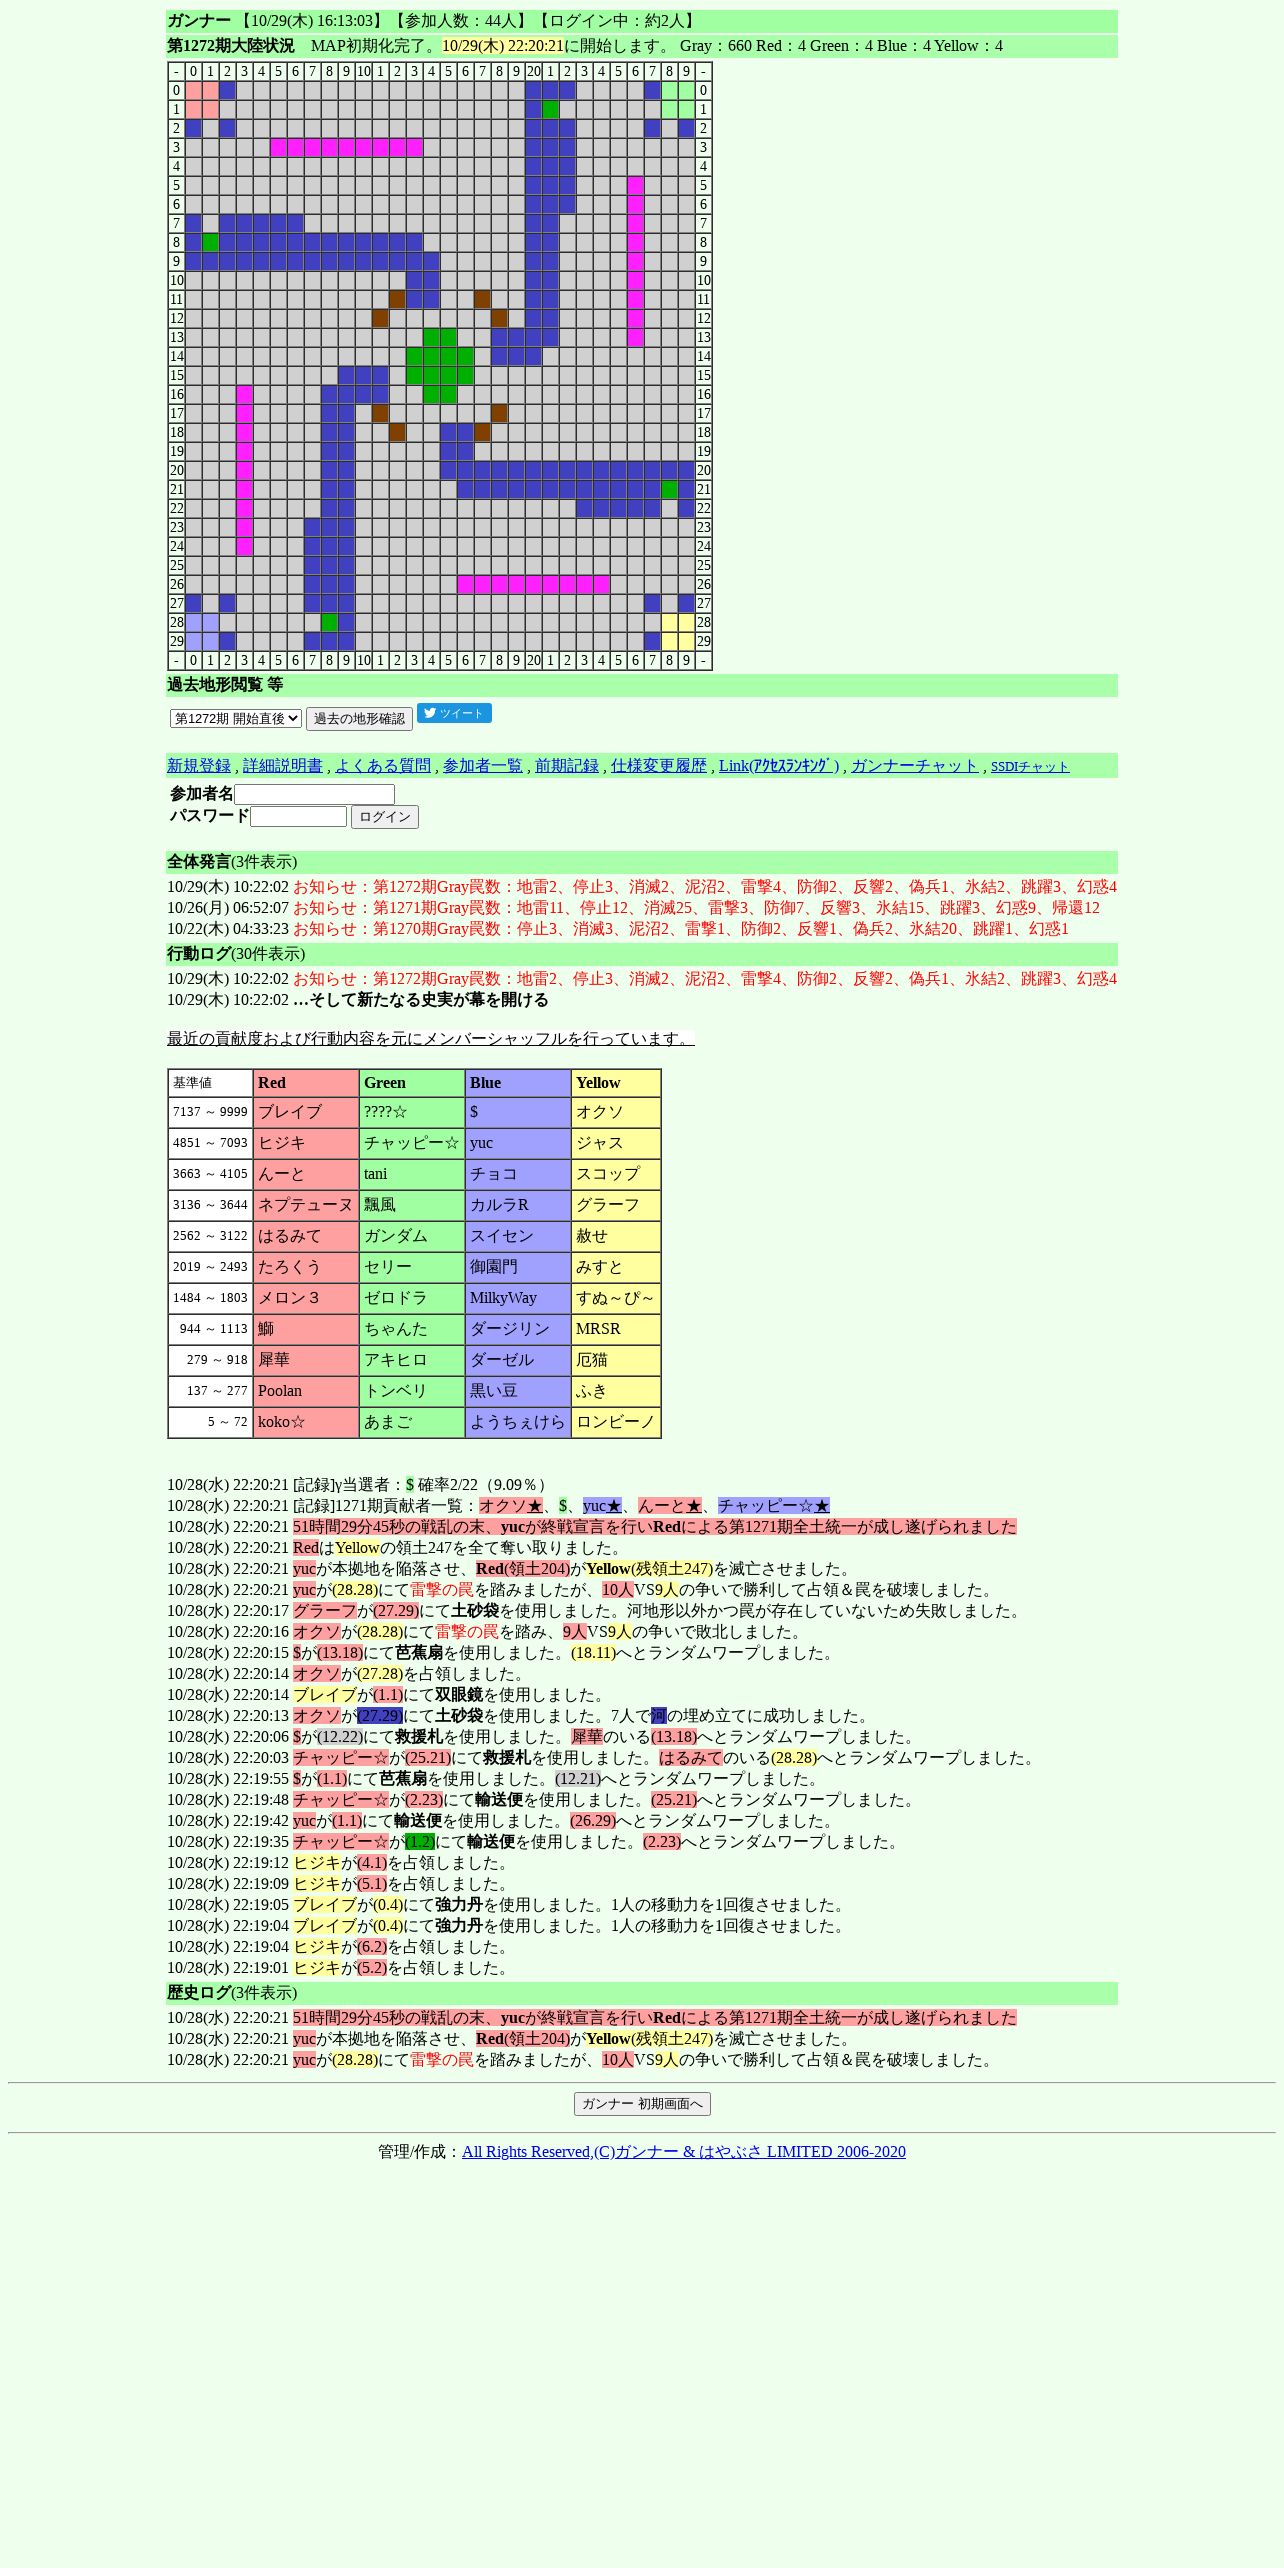Click the 行動ログ section header
Viewport: 1284px width, 2568px height.
point(642,954)
